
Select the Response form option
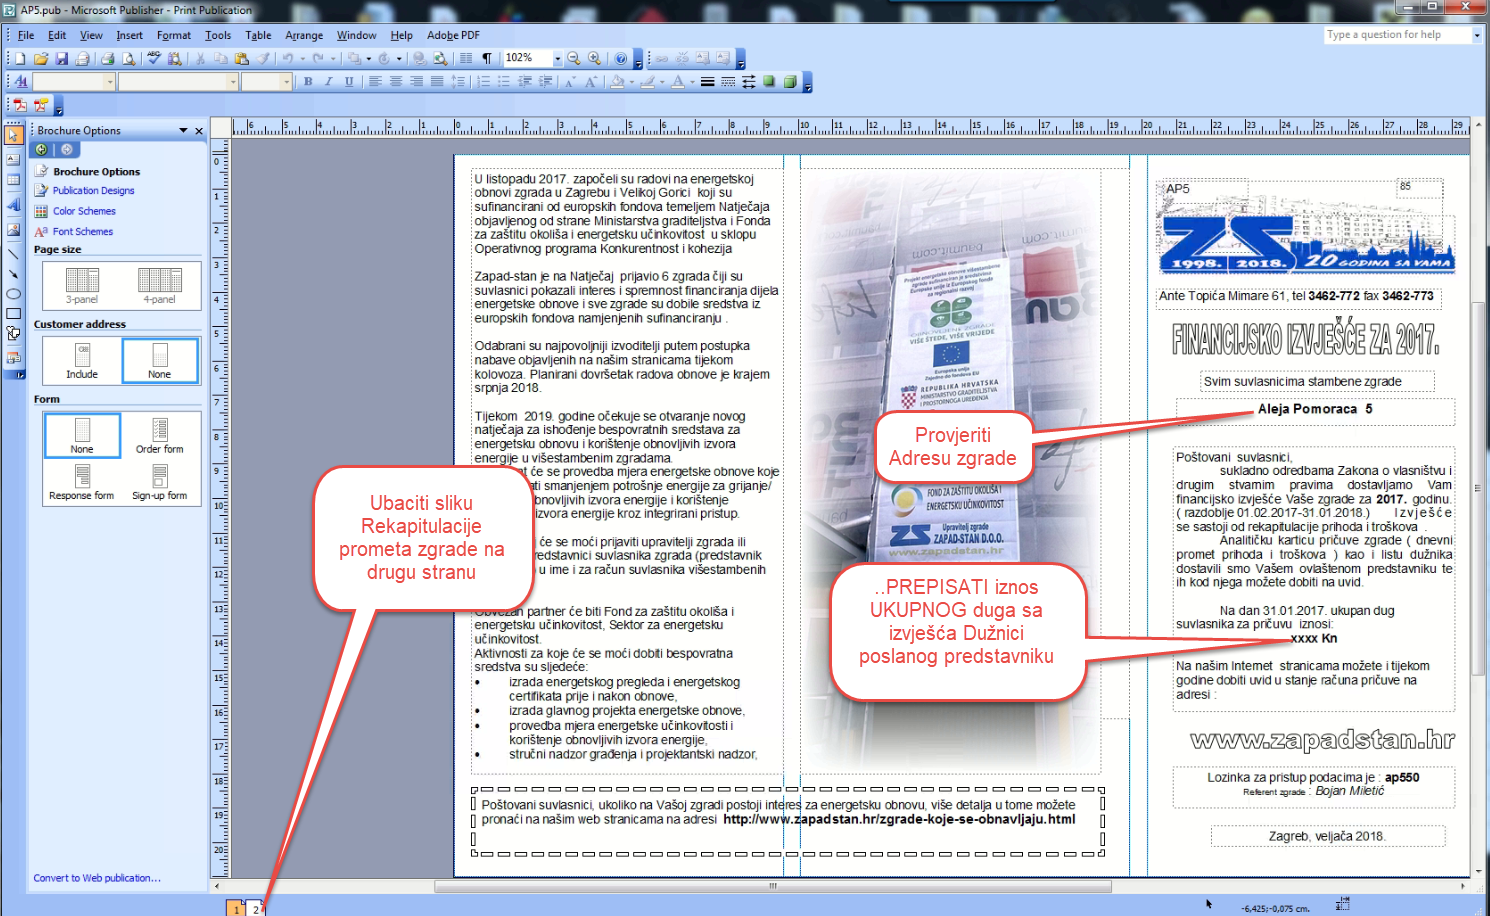[82, 482]
